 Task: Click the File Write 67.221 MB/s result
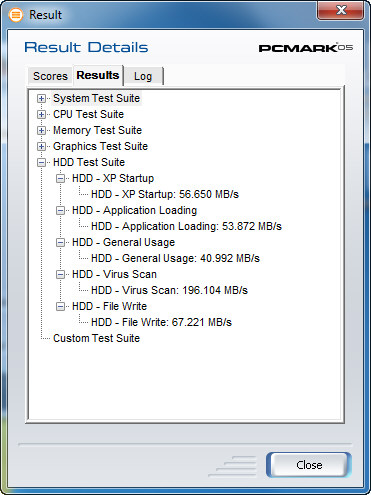point(161,322)
